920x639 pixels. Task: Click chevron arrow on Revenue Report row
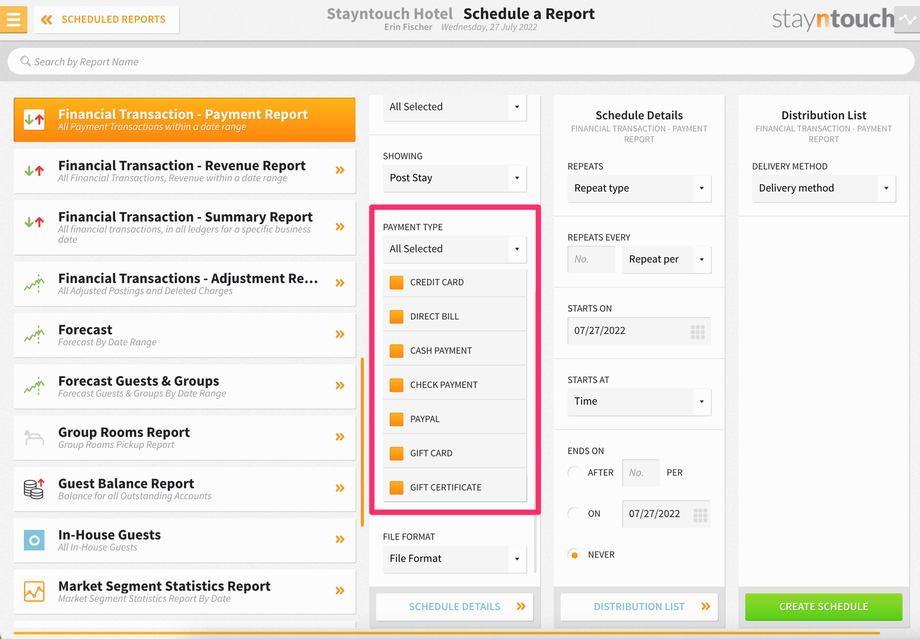pos(340,170)
